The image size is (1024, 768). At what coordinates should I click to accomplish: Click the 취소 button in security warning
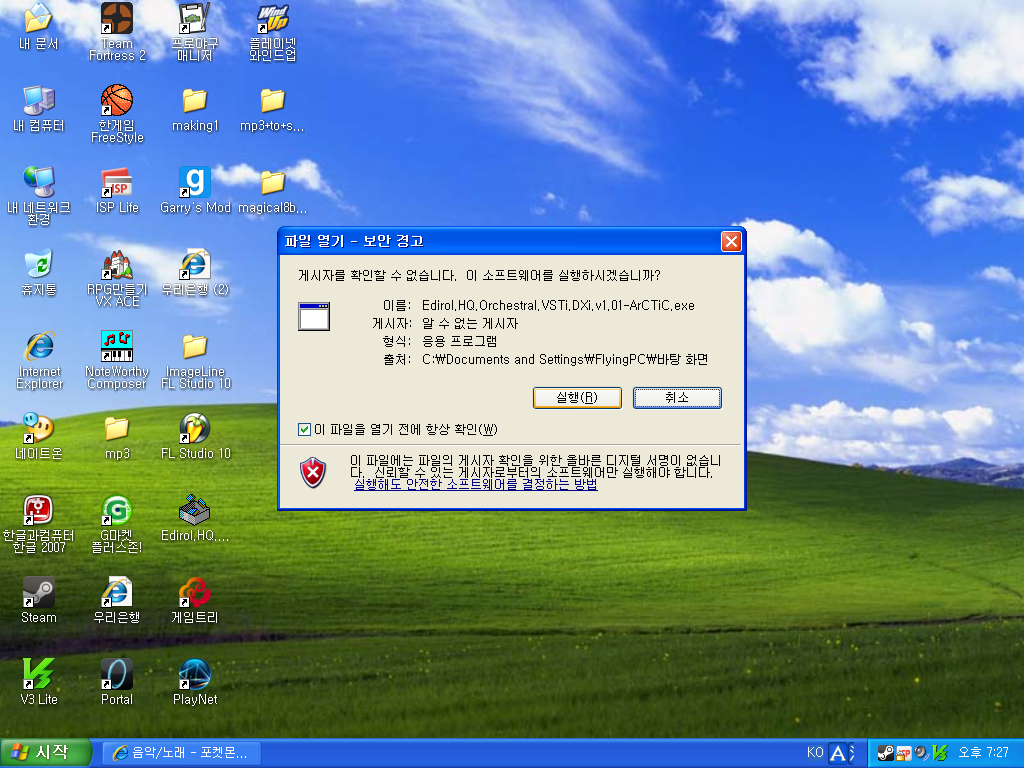(677, 397)
